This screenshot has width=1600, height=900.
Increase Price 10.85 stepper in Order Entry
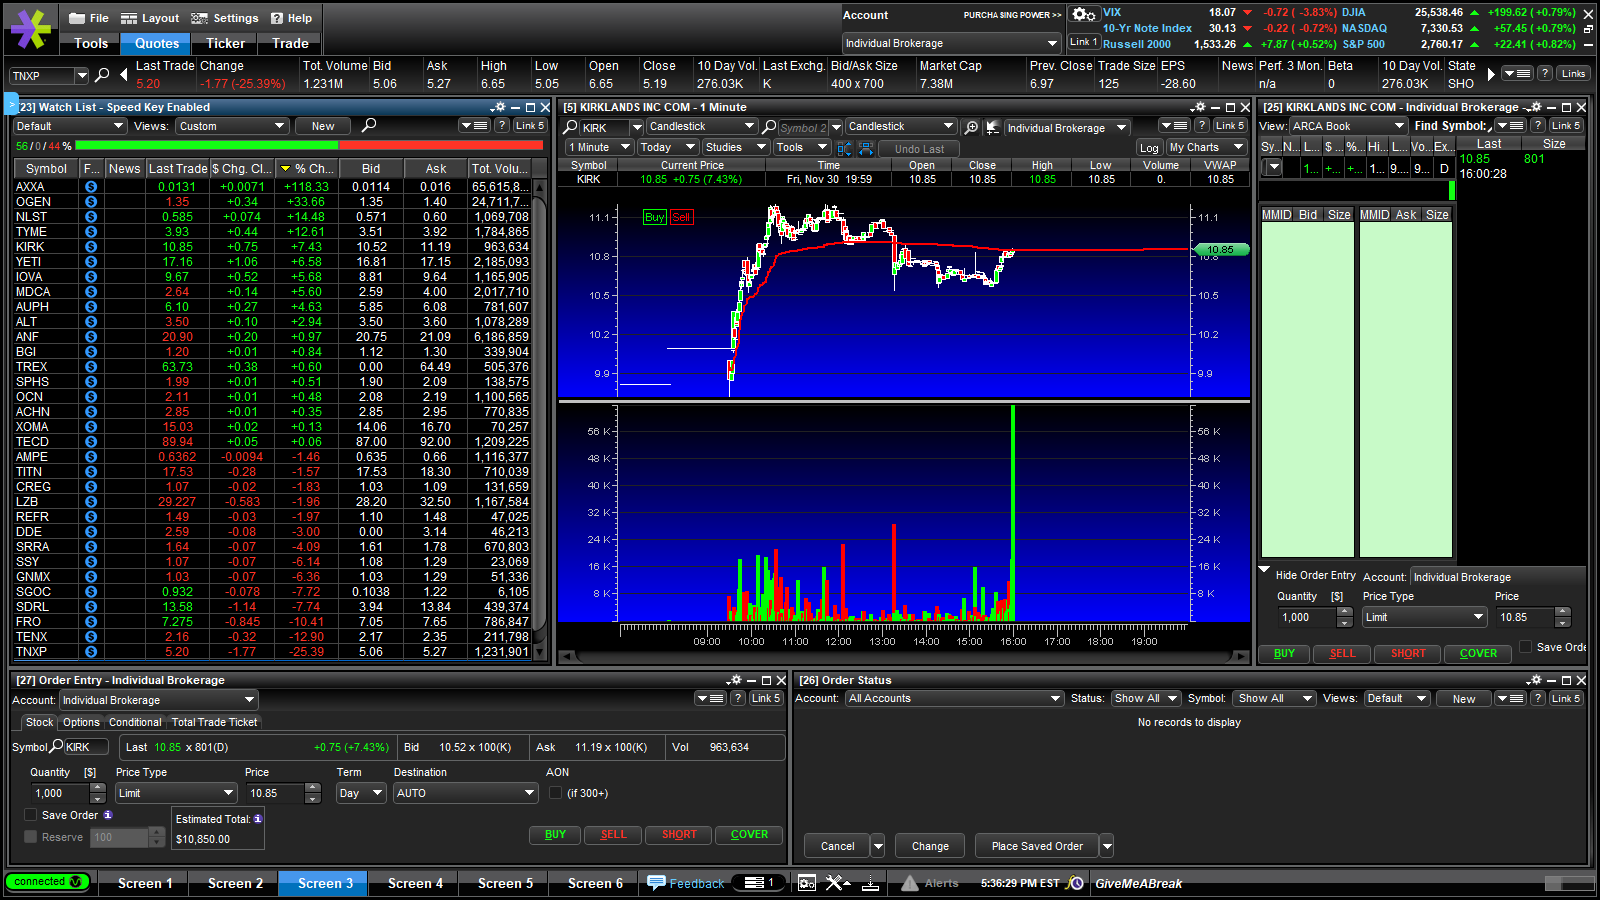point(313,788)
